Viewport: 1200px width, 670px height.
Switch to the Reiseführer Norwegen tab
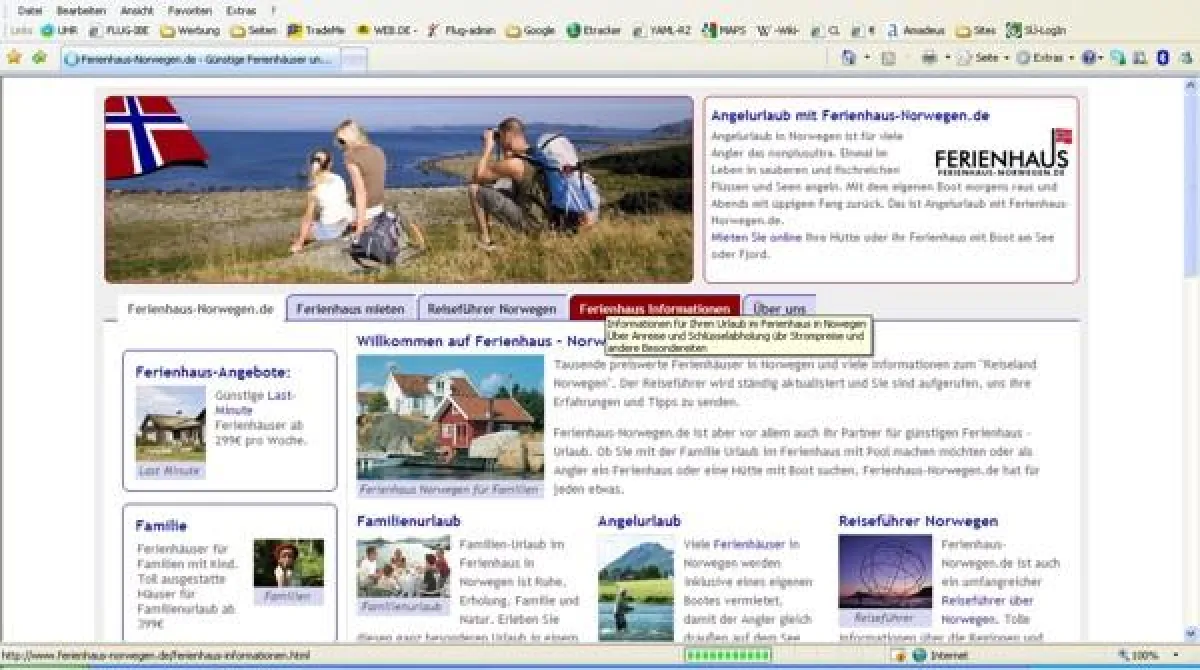(x=491, y=307)
